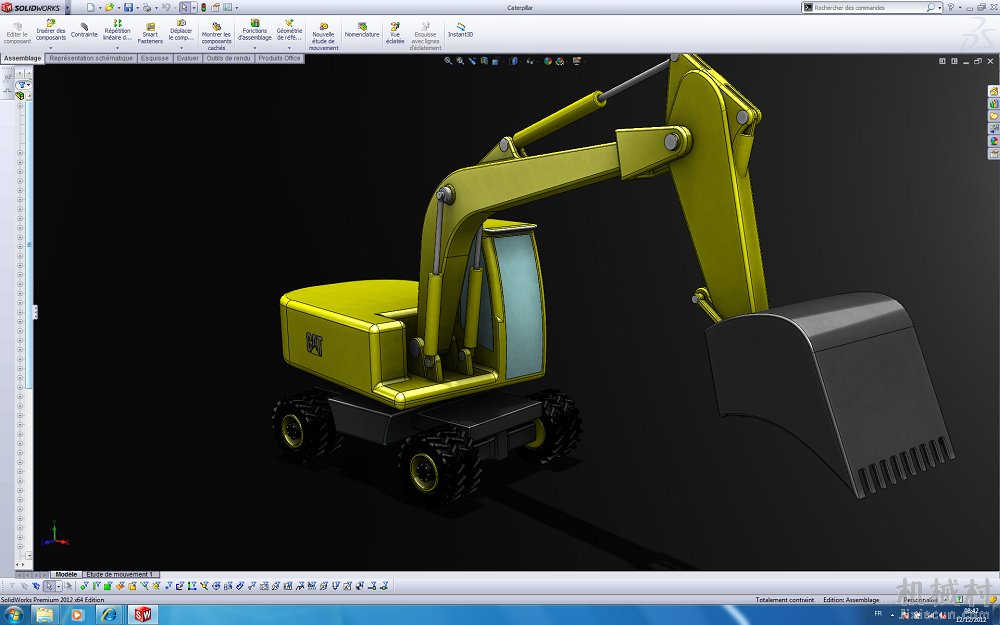This screenshot has width=1000, height=625.
Task: Open Internet Explorer from the taskbar
Action: (x=109, y=615)
